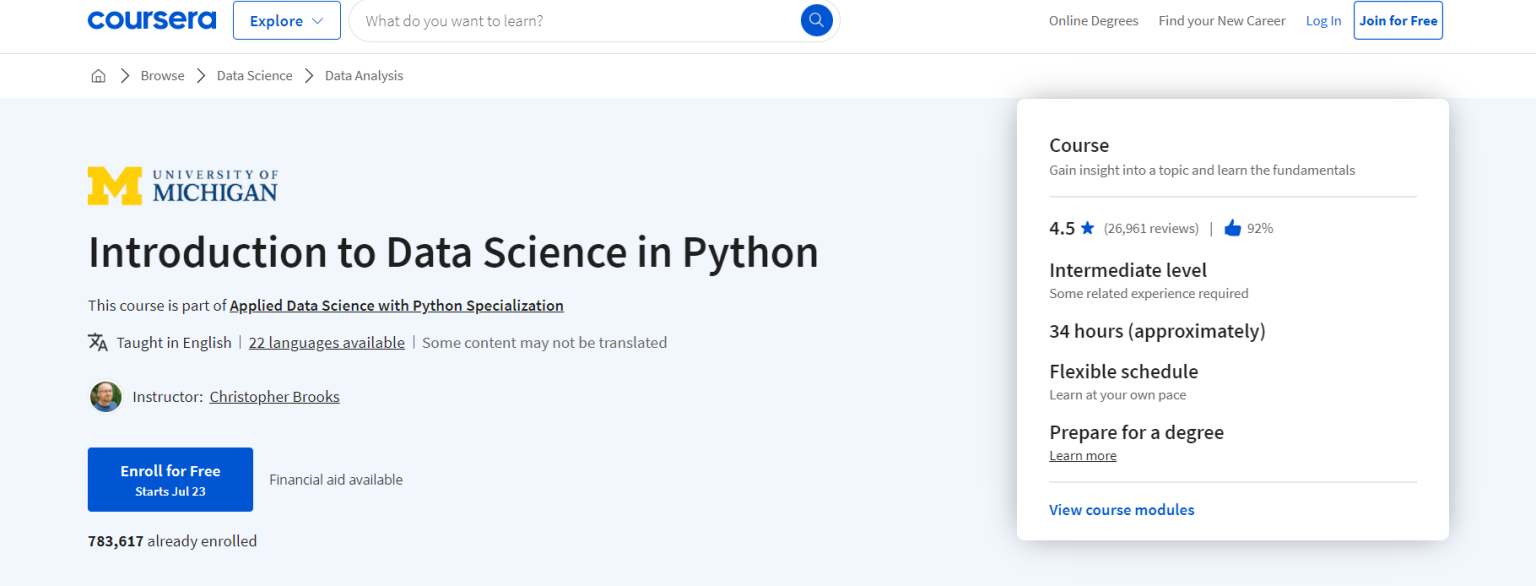Click the blue search magnifier icon
This screenshot has width=1536, height=586.
click(x=816, y=20)
